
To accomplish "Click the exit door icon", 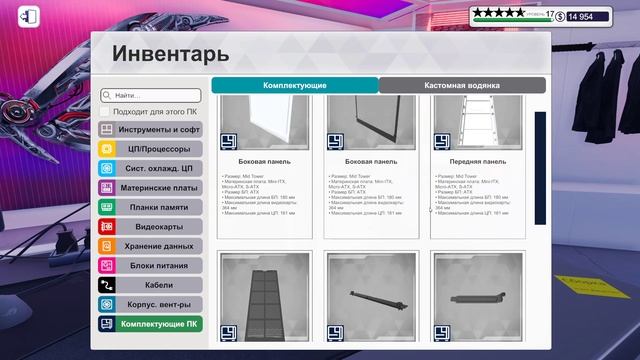I will tap(29, 17).
